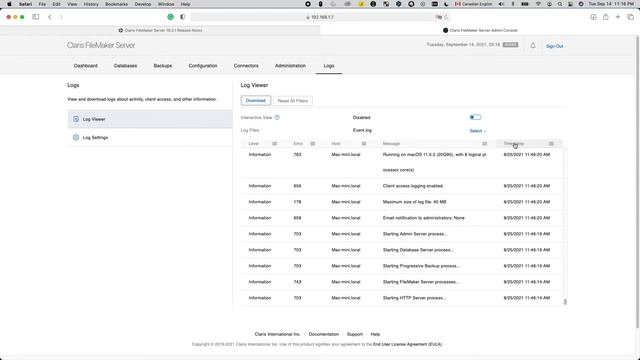Click the Sign Out link
This screenshot has height=360, width=640.
pyautogui.click(x=554, y=46)
